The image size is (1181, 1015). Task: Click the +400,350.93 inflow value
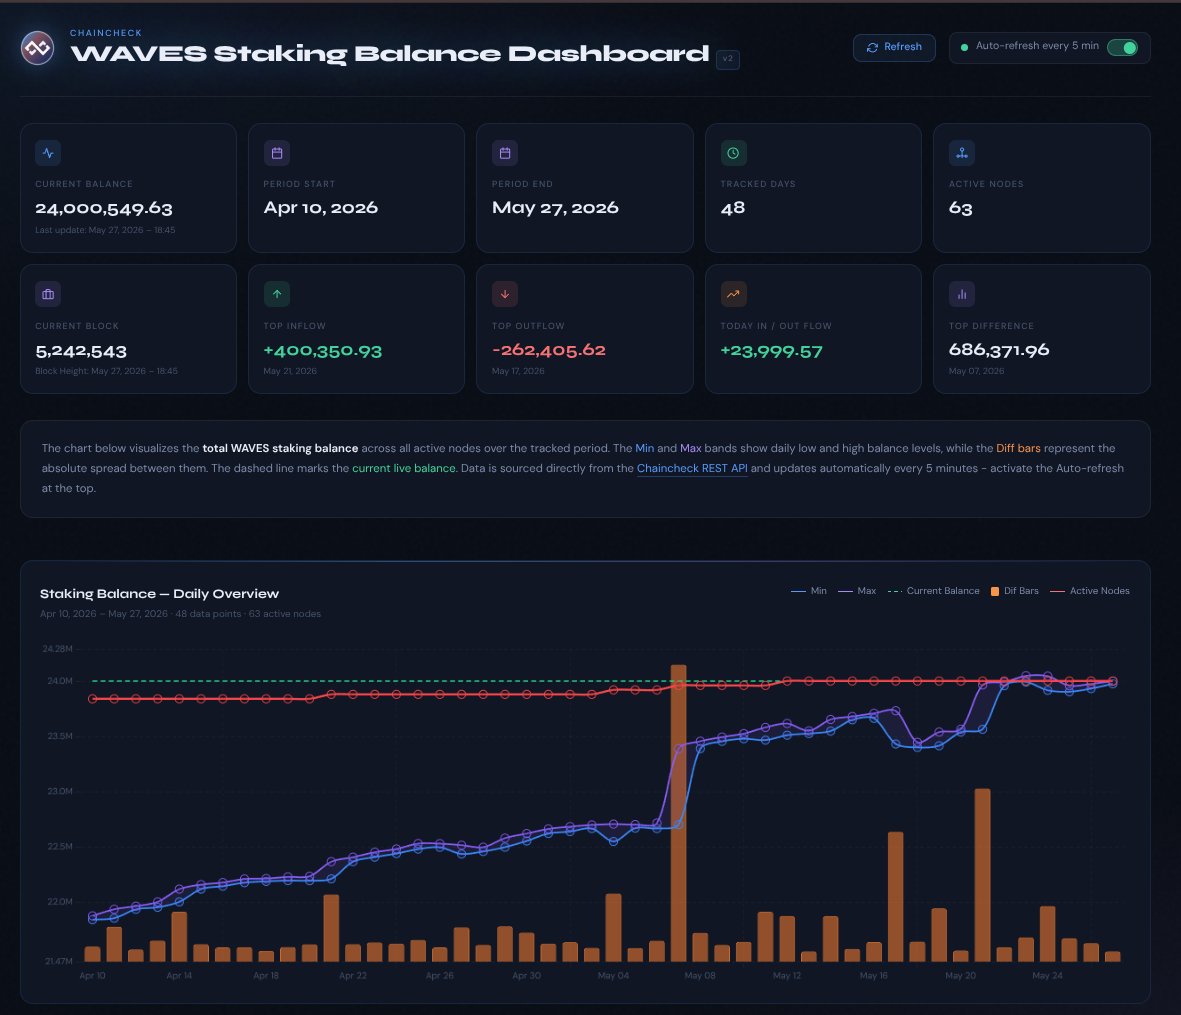click(x=322, y=351)
